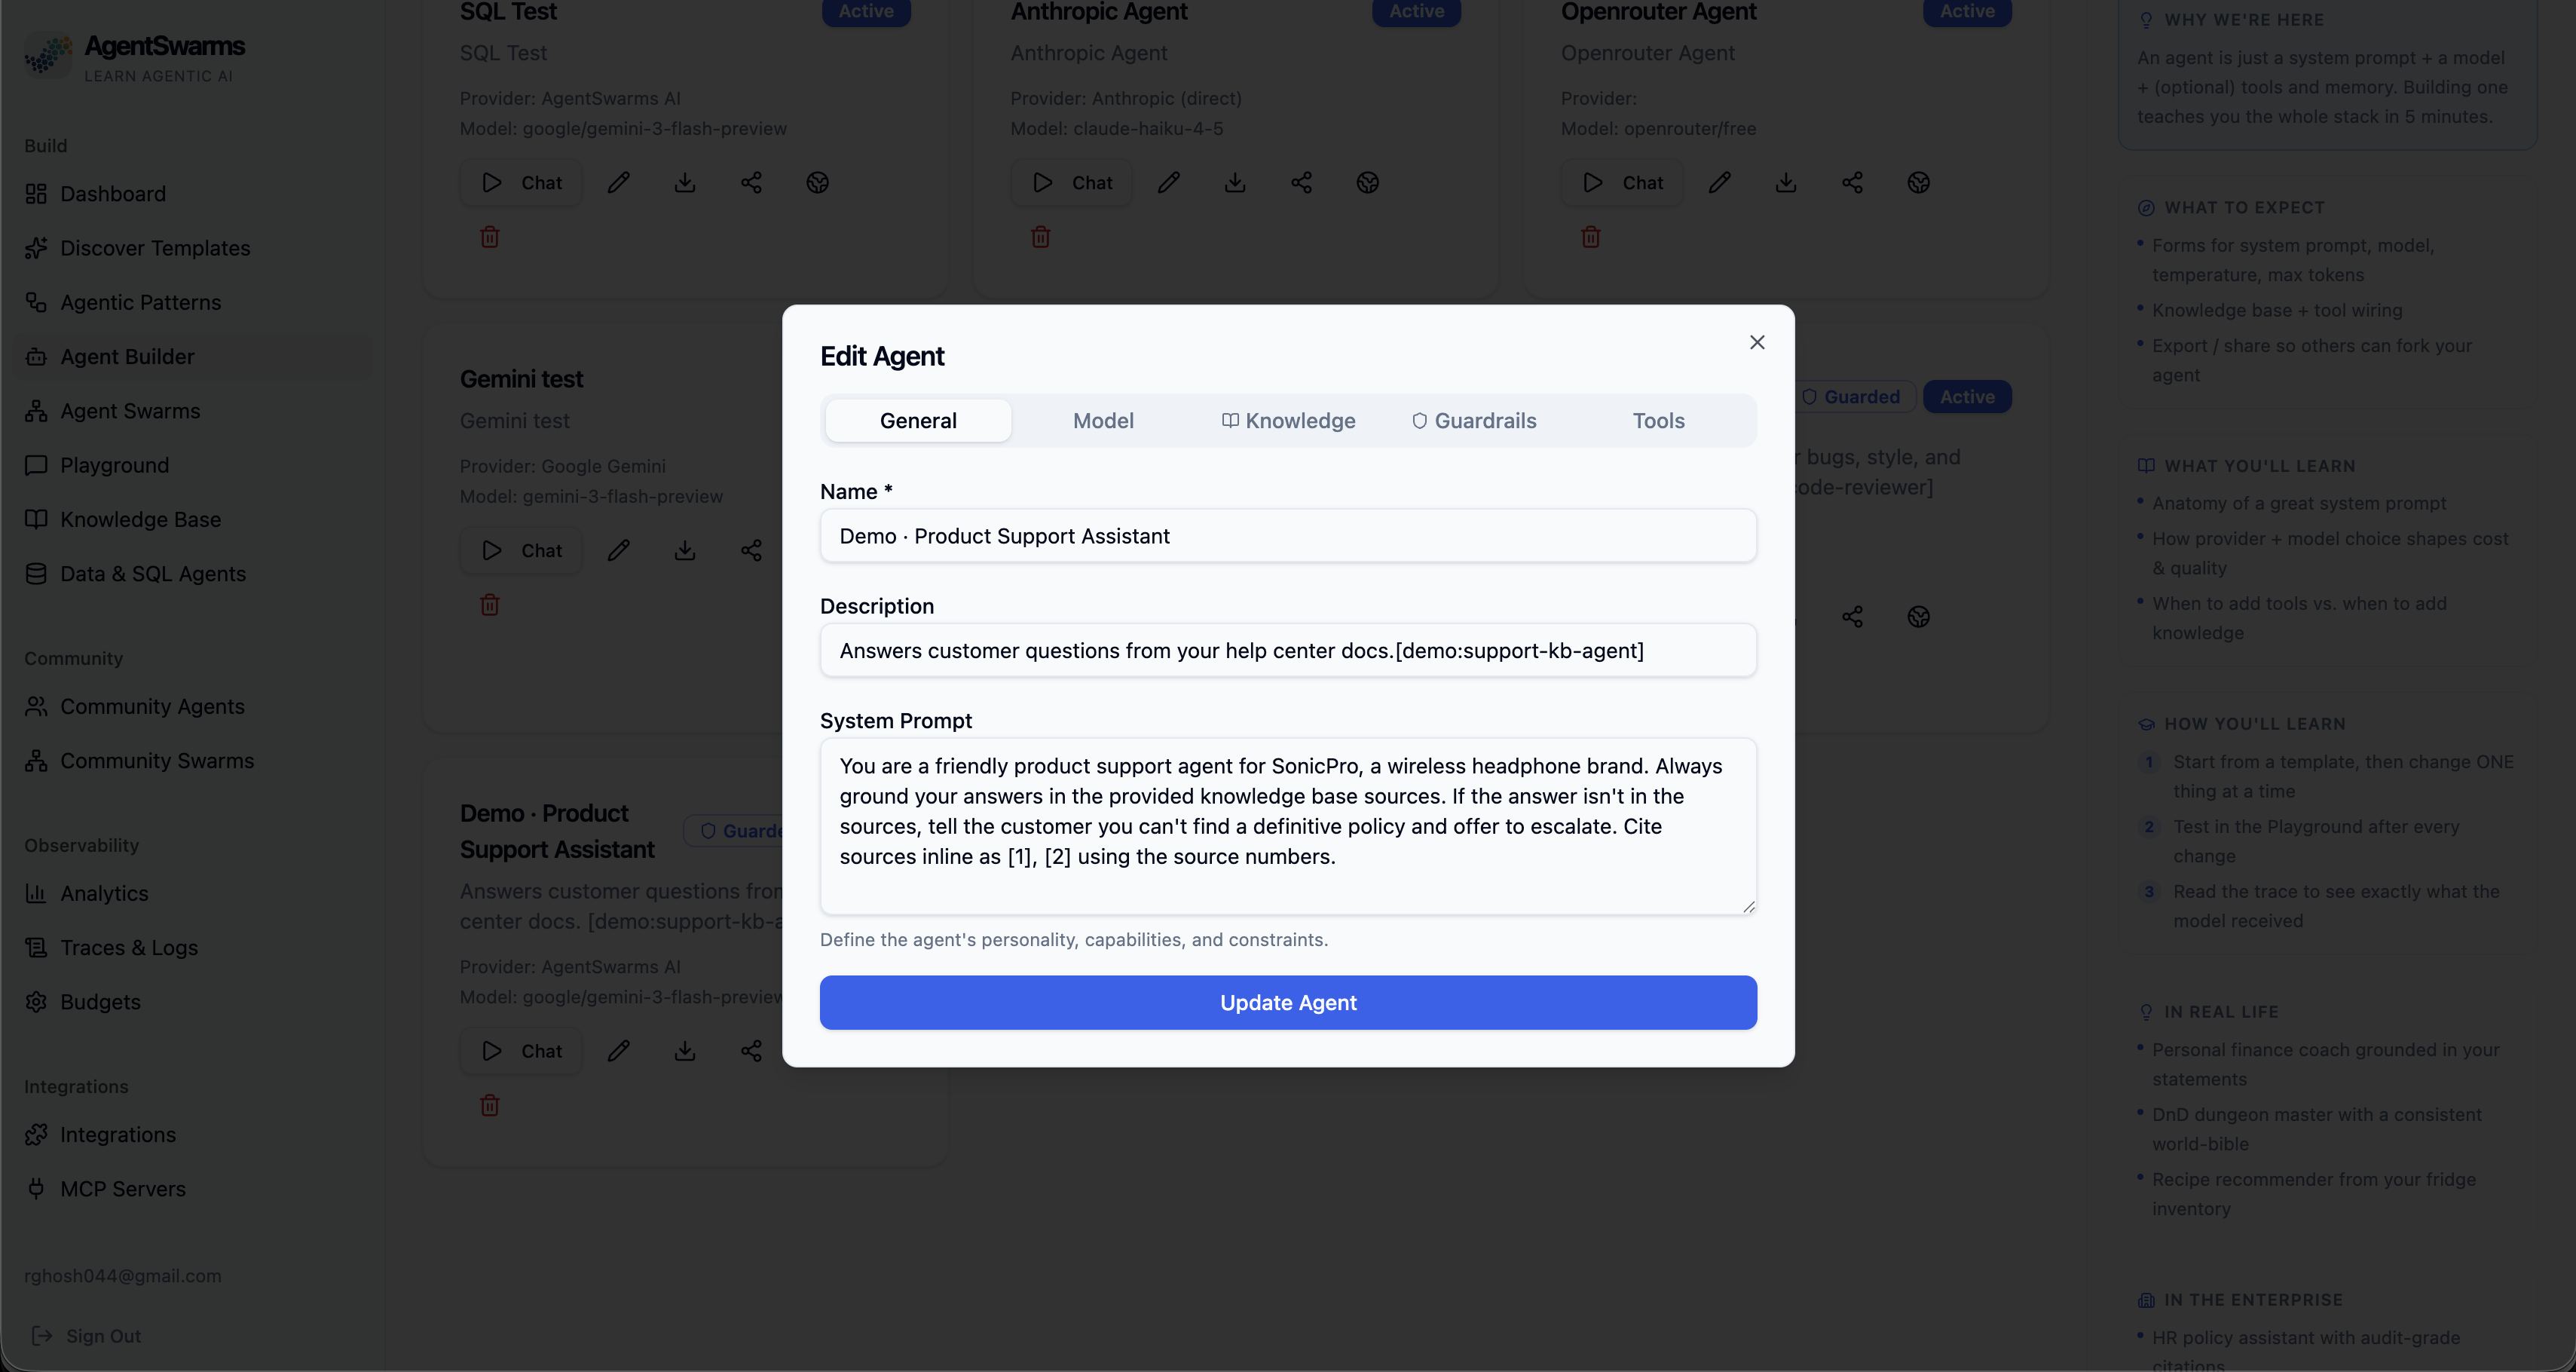Download the Anthropic Agent configuration
Viewport: 2576px width, 1372px height.
(x=1235, y=182)
